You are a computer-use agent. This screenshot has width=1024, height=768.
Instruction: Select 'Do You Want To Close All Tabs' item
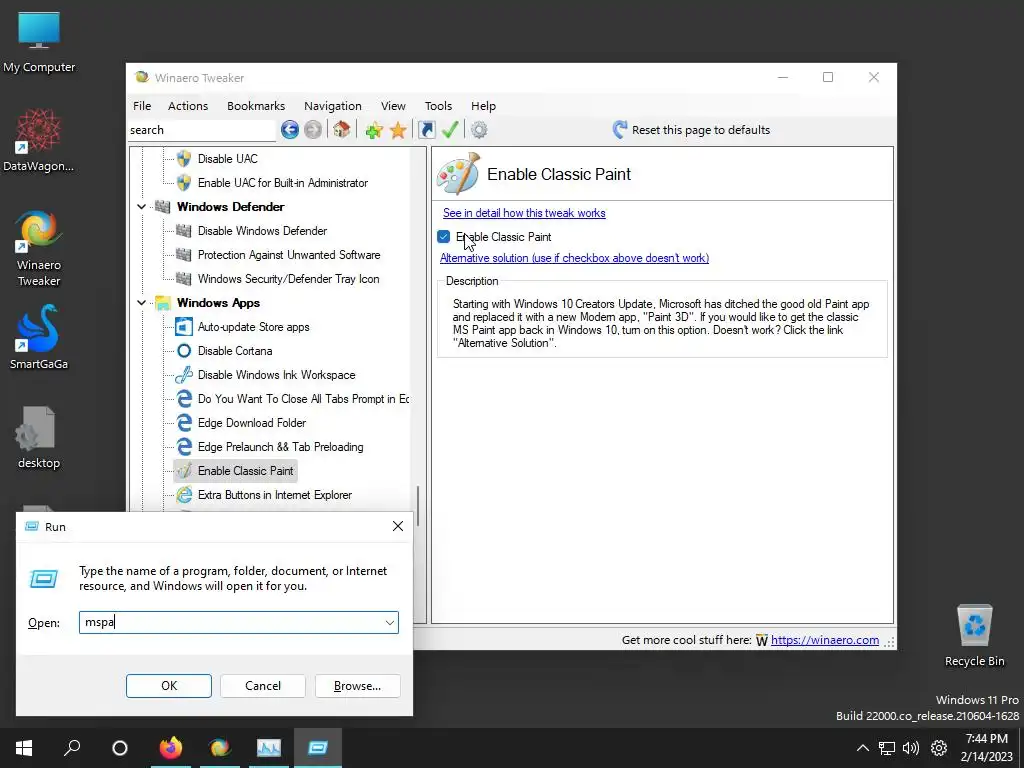(x=304, y=399)
